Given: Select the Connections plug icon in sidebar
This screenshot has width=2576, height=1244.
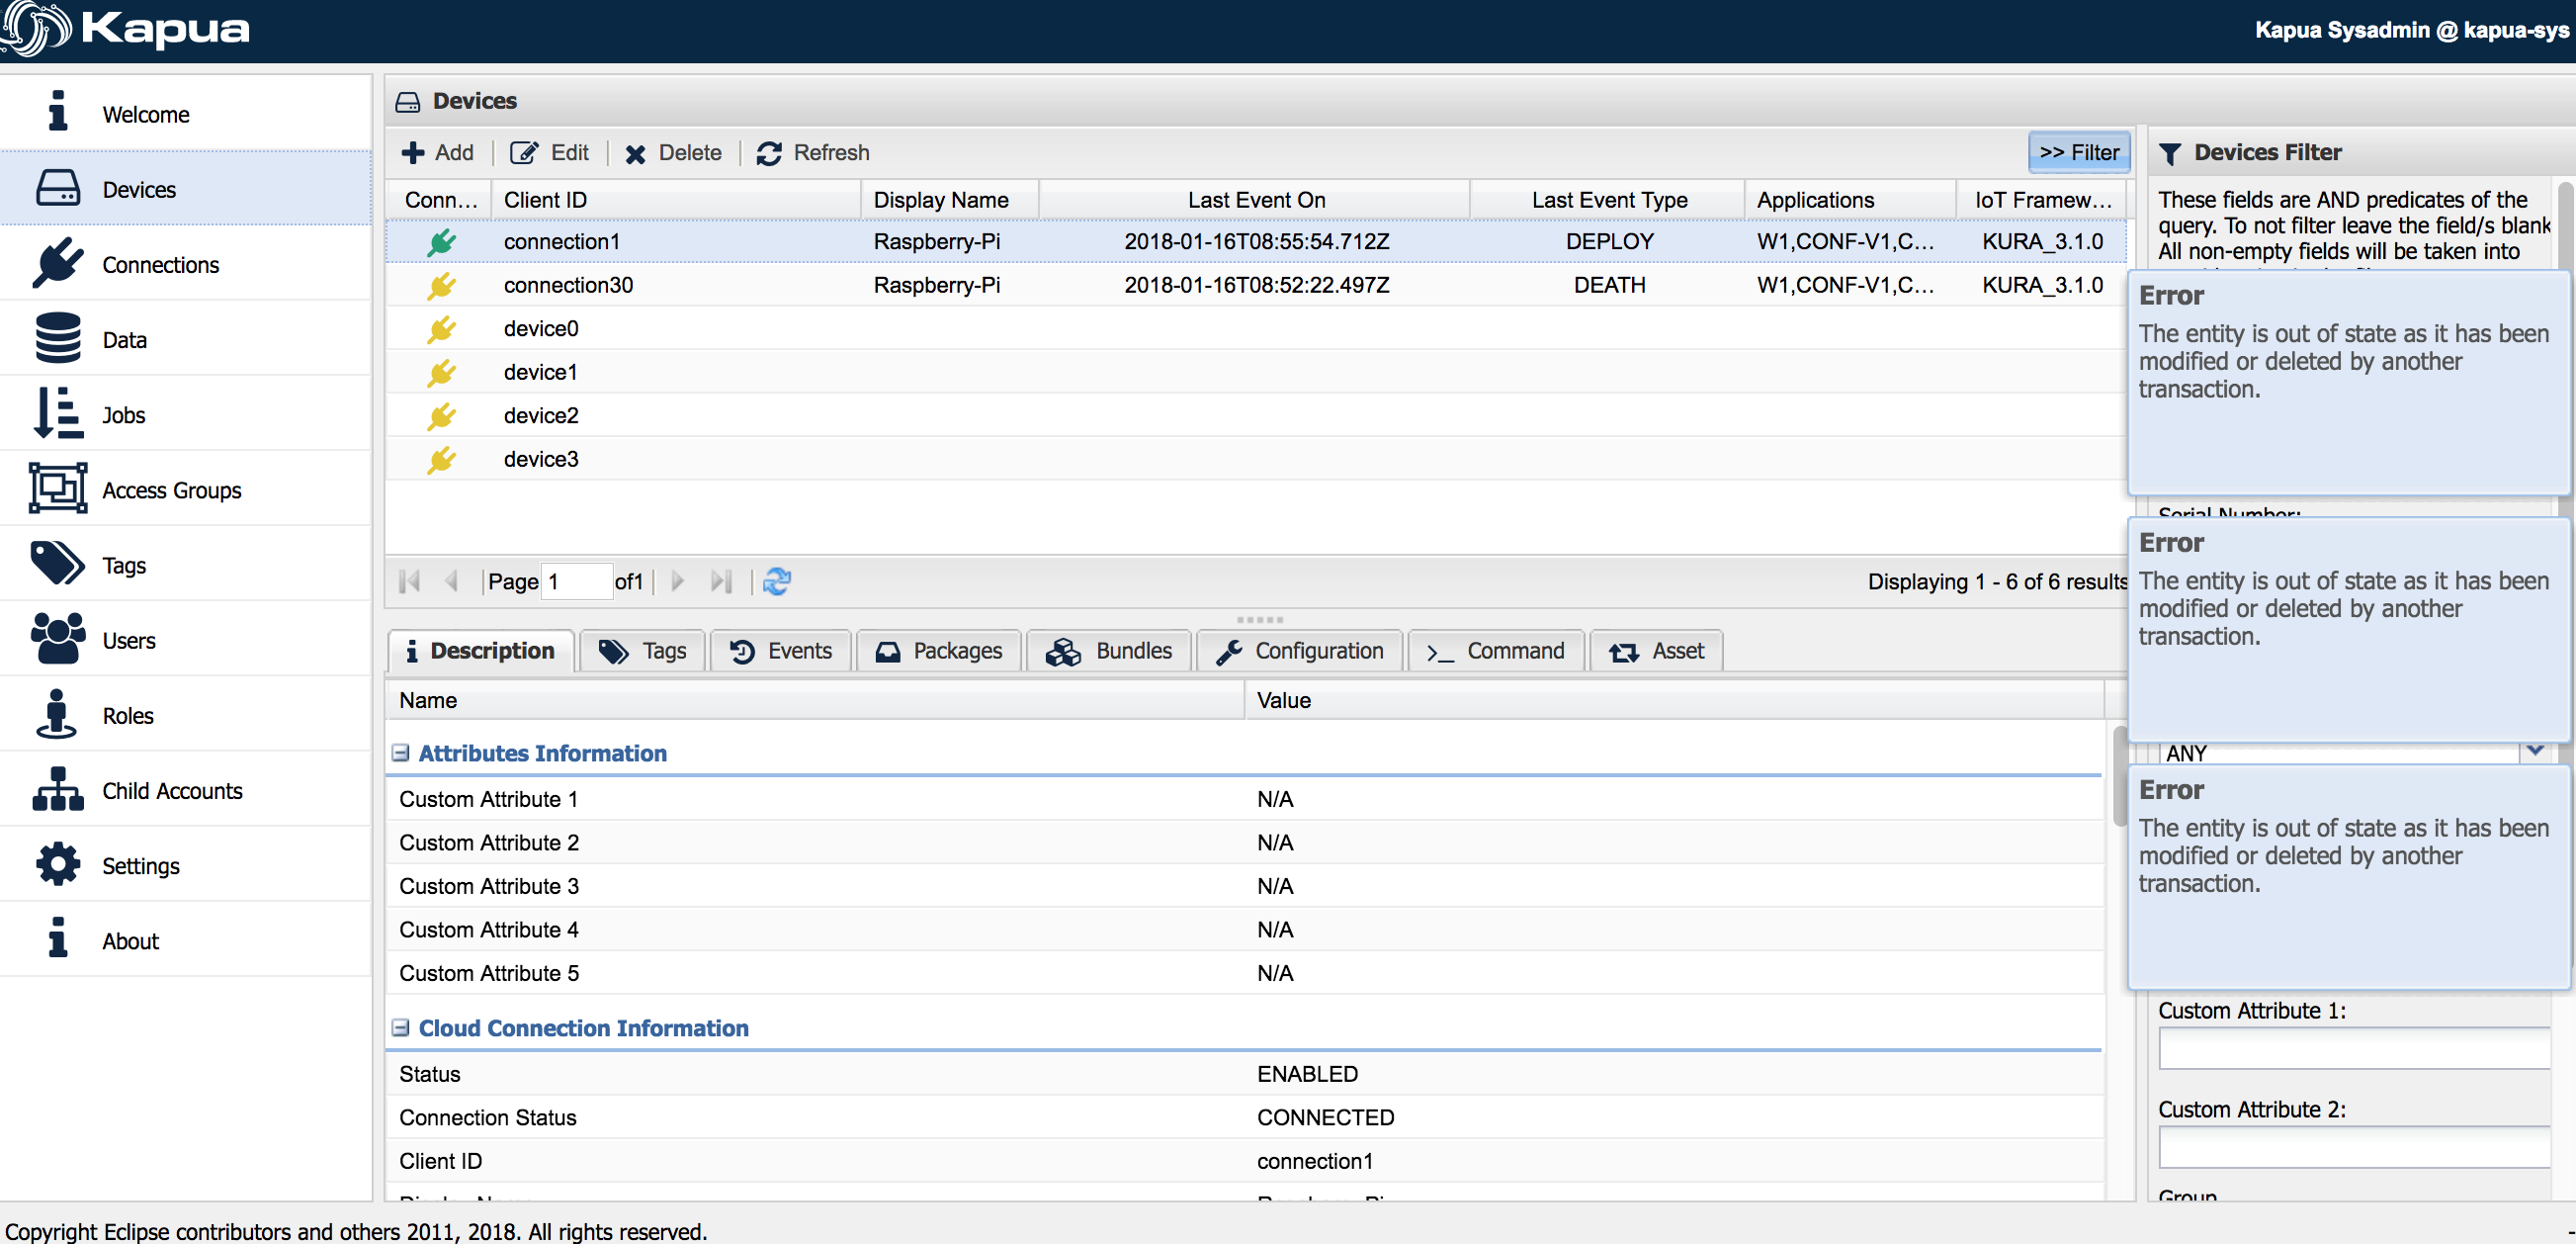Looking at the screenshot, I should pos(57,263).
